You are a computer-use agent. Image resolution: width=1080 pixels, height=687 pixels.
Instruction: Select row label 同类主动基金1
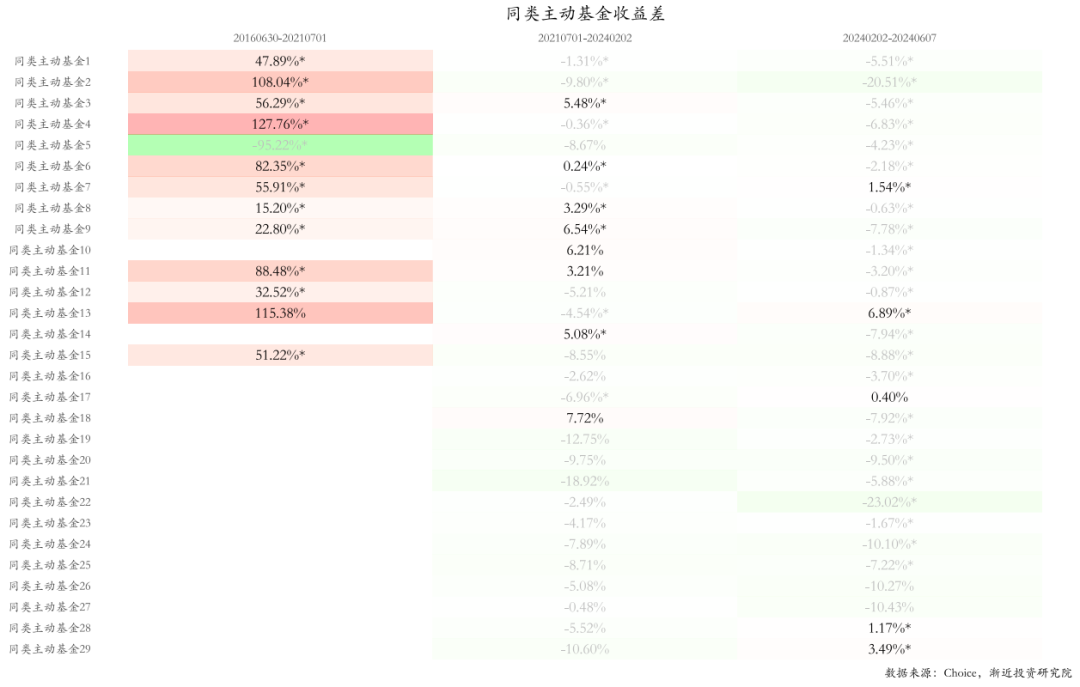point(52,61)
